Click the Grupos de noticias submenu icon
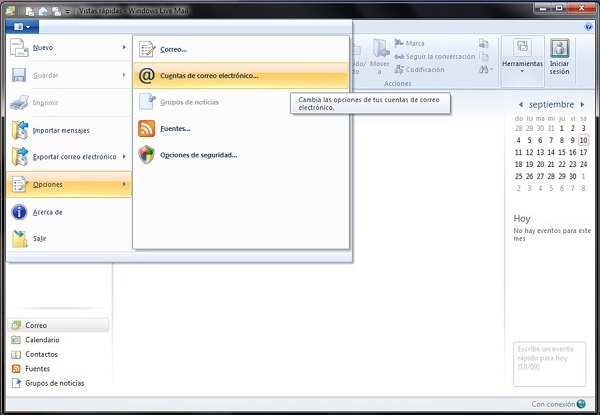The image size is (600, 415). [147, 102]
